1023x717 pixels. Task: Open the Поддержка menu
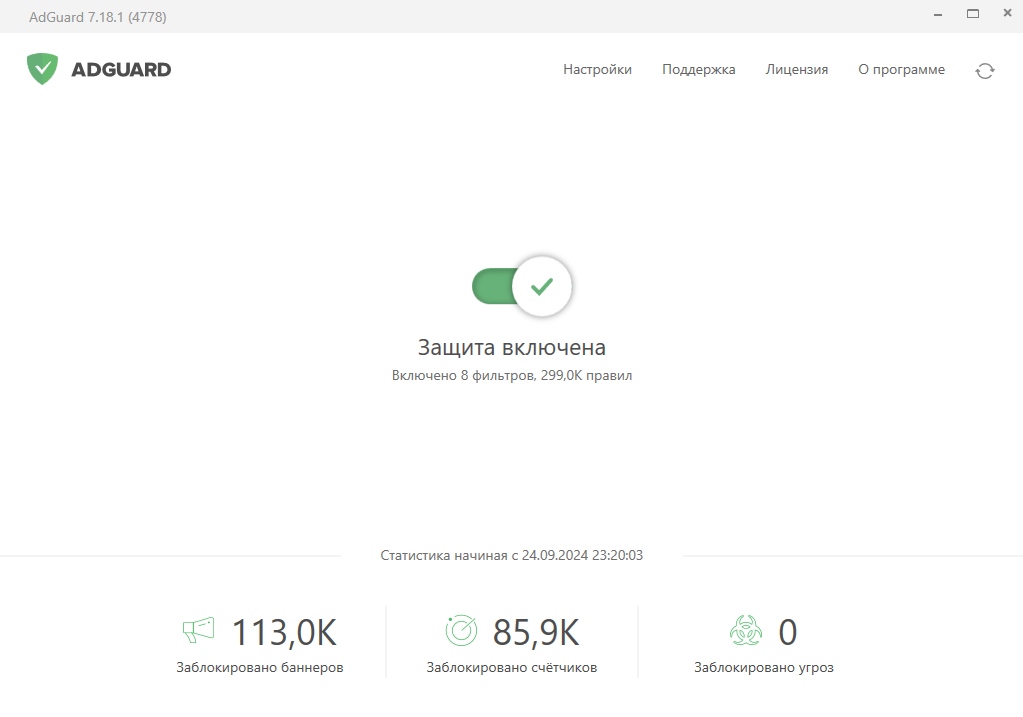[699, 69]
